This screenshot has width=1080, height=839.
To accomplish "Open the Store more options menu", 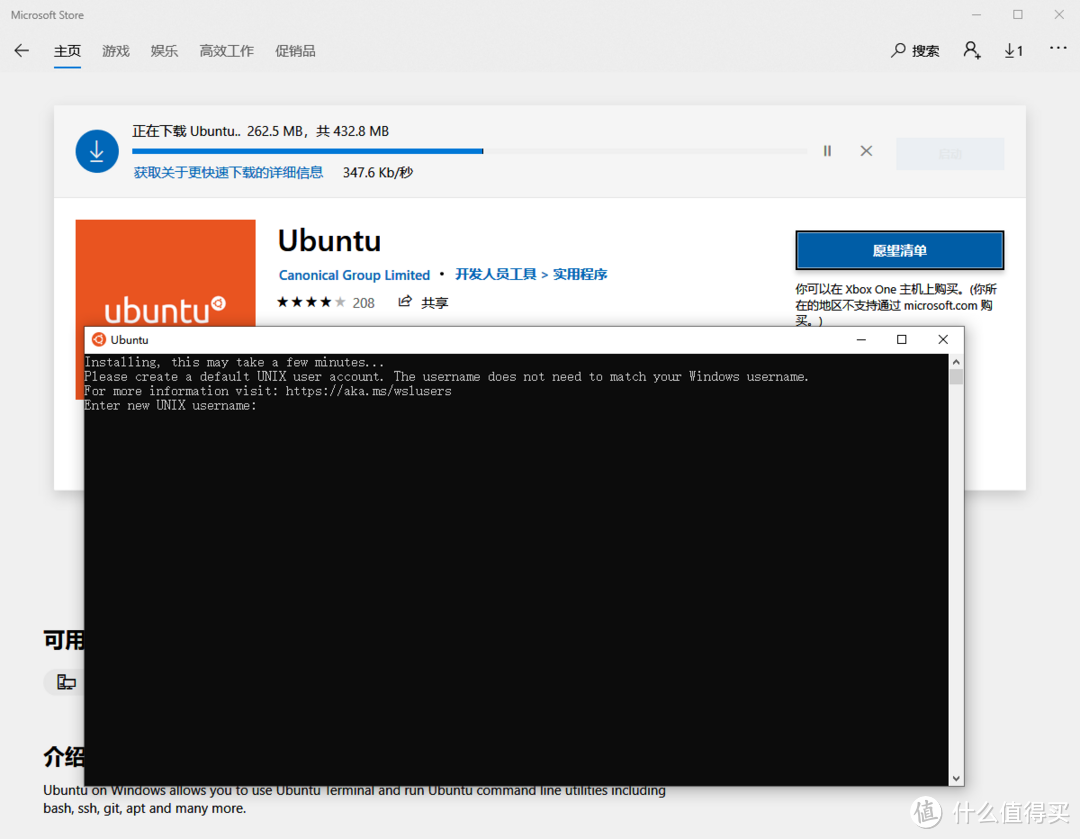I will coord(1058,48).
